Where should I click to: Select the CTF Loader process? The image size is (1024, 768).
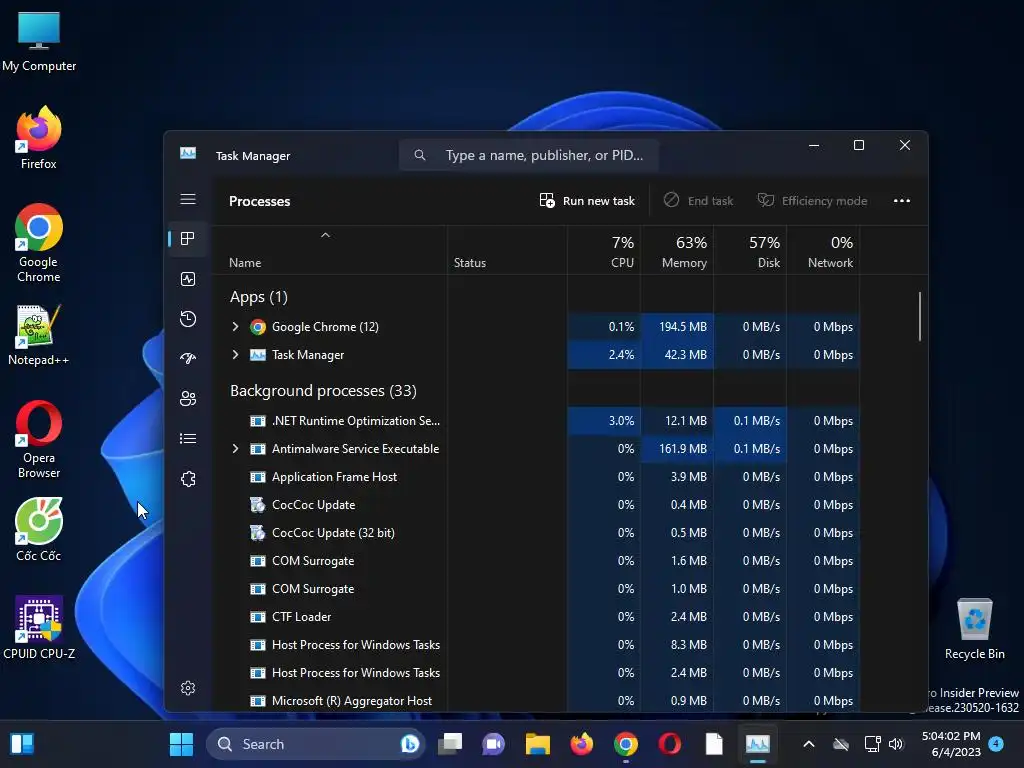coord(536,617)
